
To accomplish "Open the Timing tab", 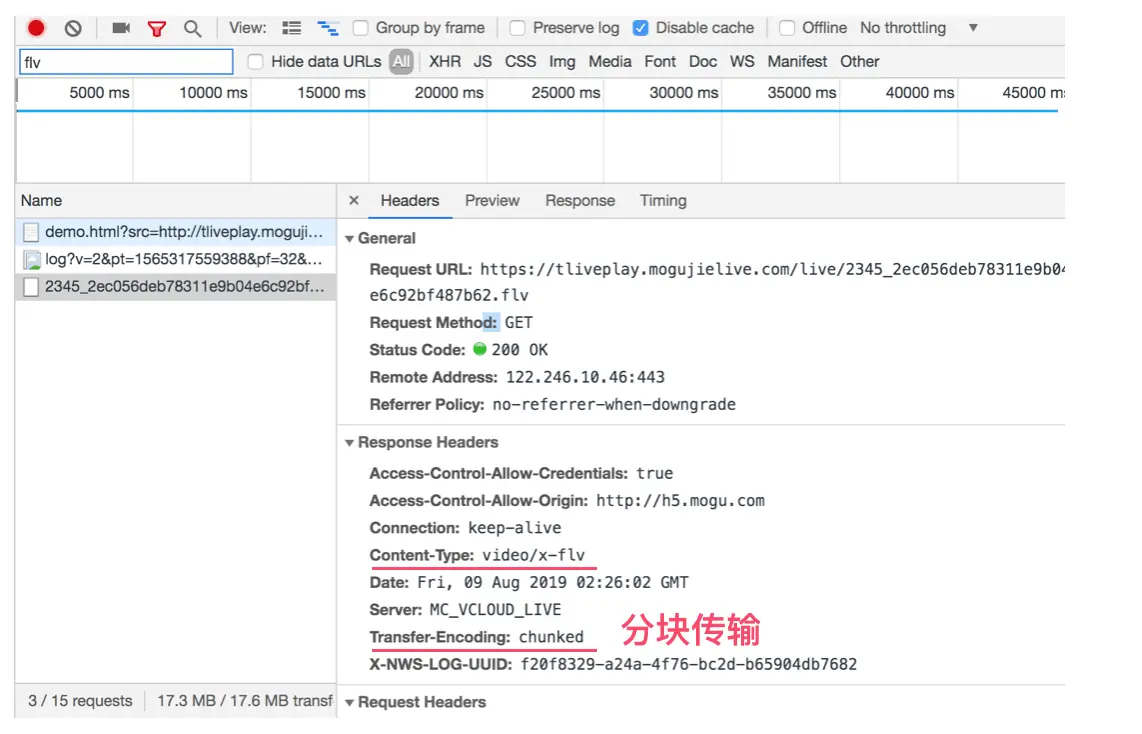I will pyautogui.click(x=663, y=201).
